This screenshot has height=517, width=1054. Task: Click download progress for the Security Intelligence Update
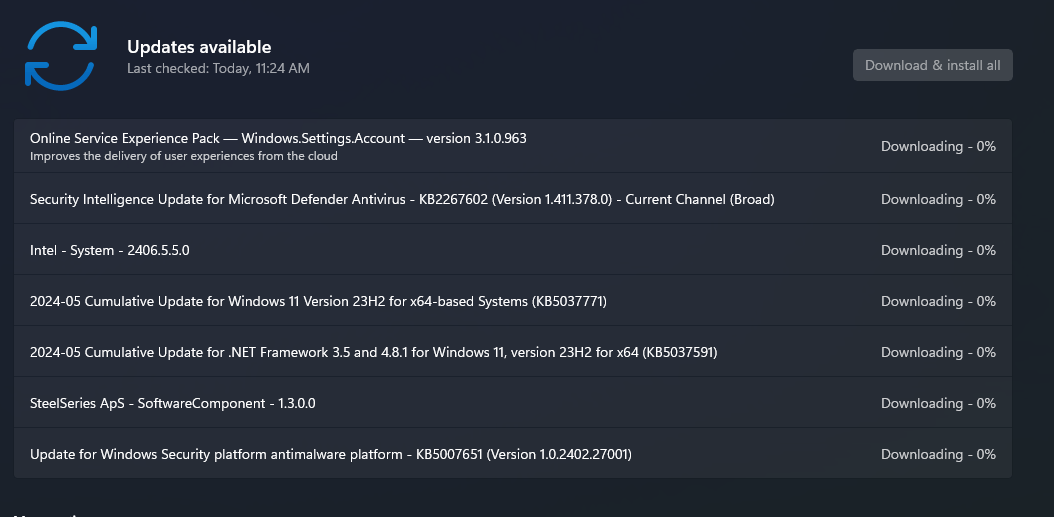pyautogui.click(x=938, y=199)
